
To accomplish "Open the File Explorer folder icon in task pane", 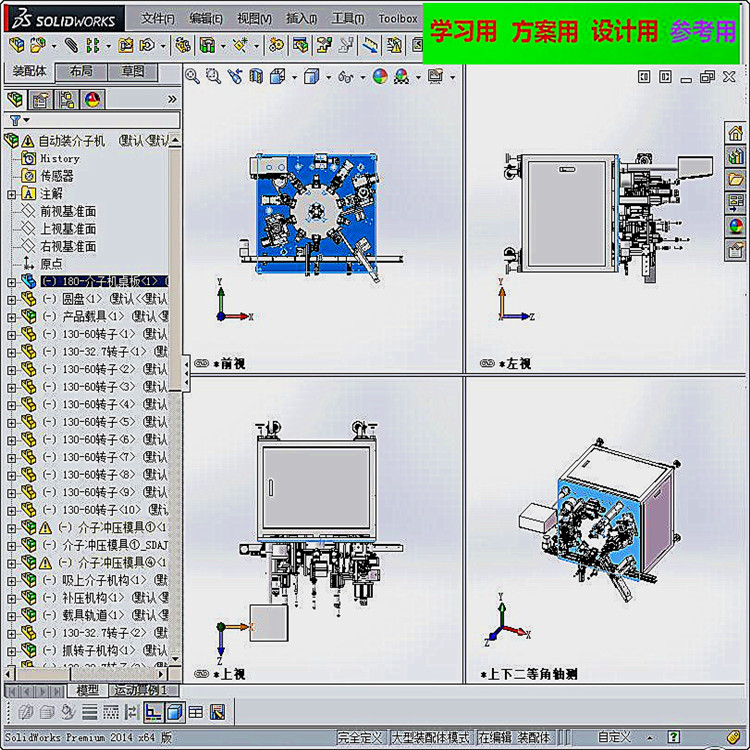I will 736,179.
